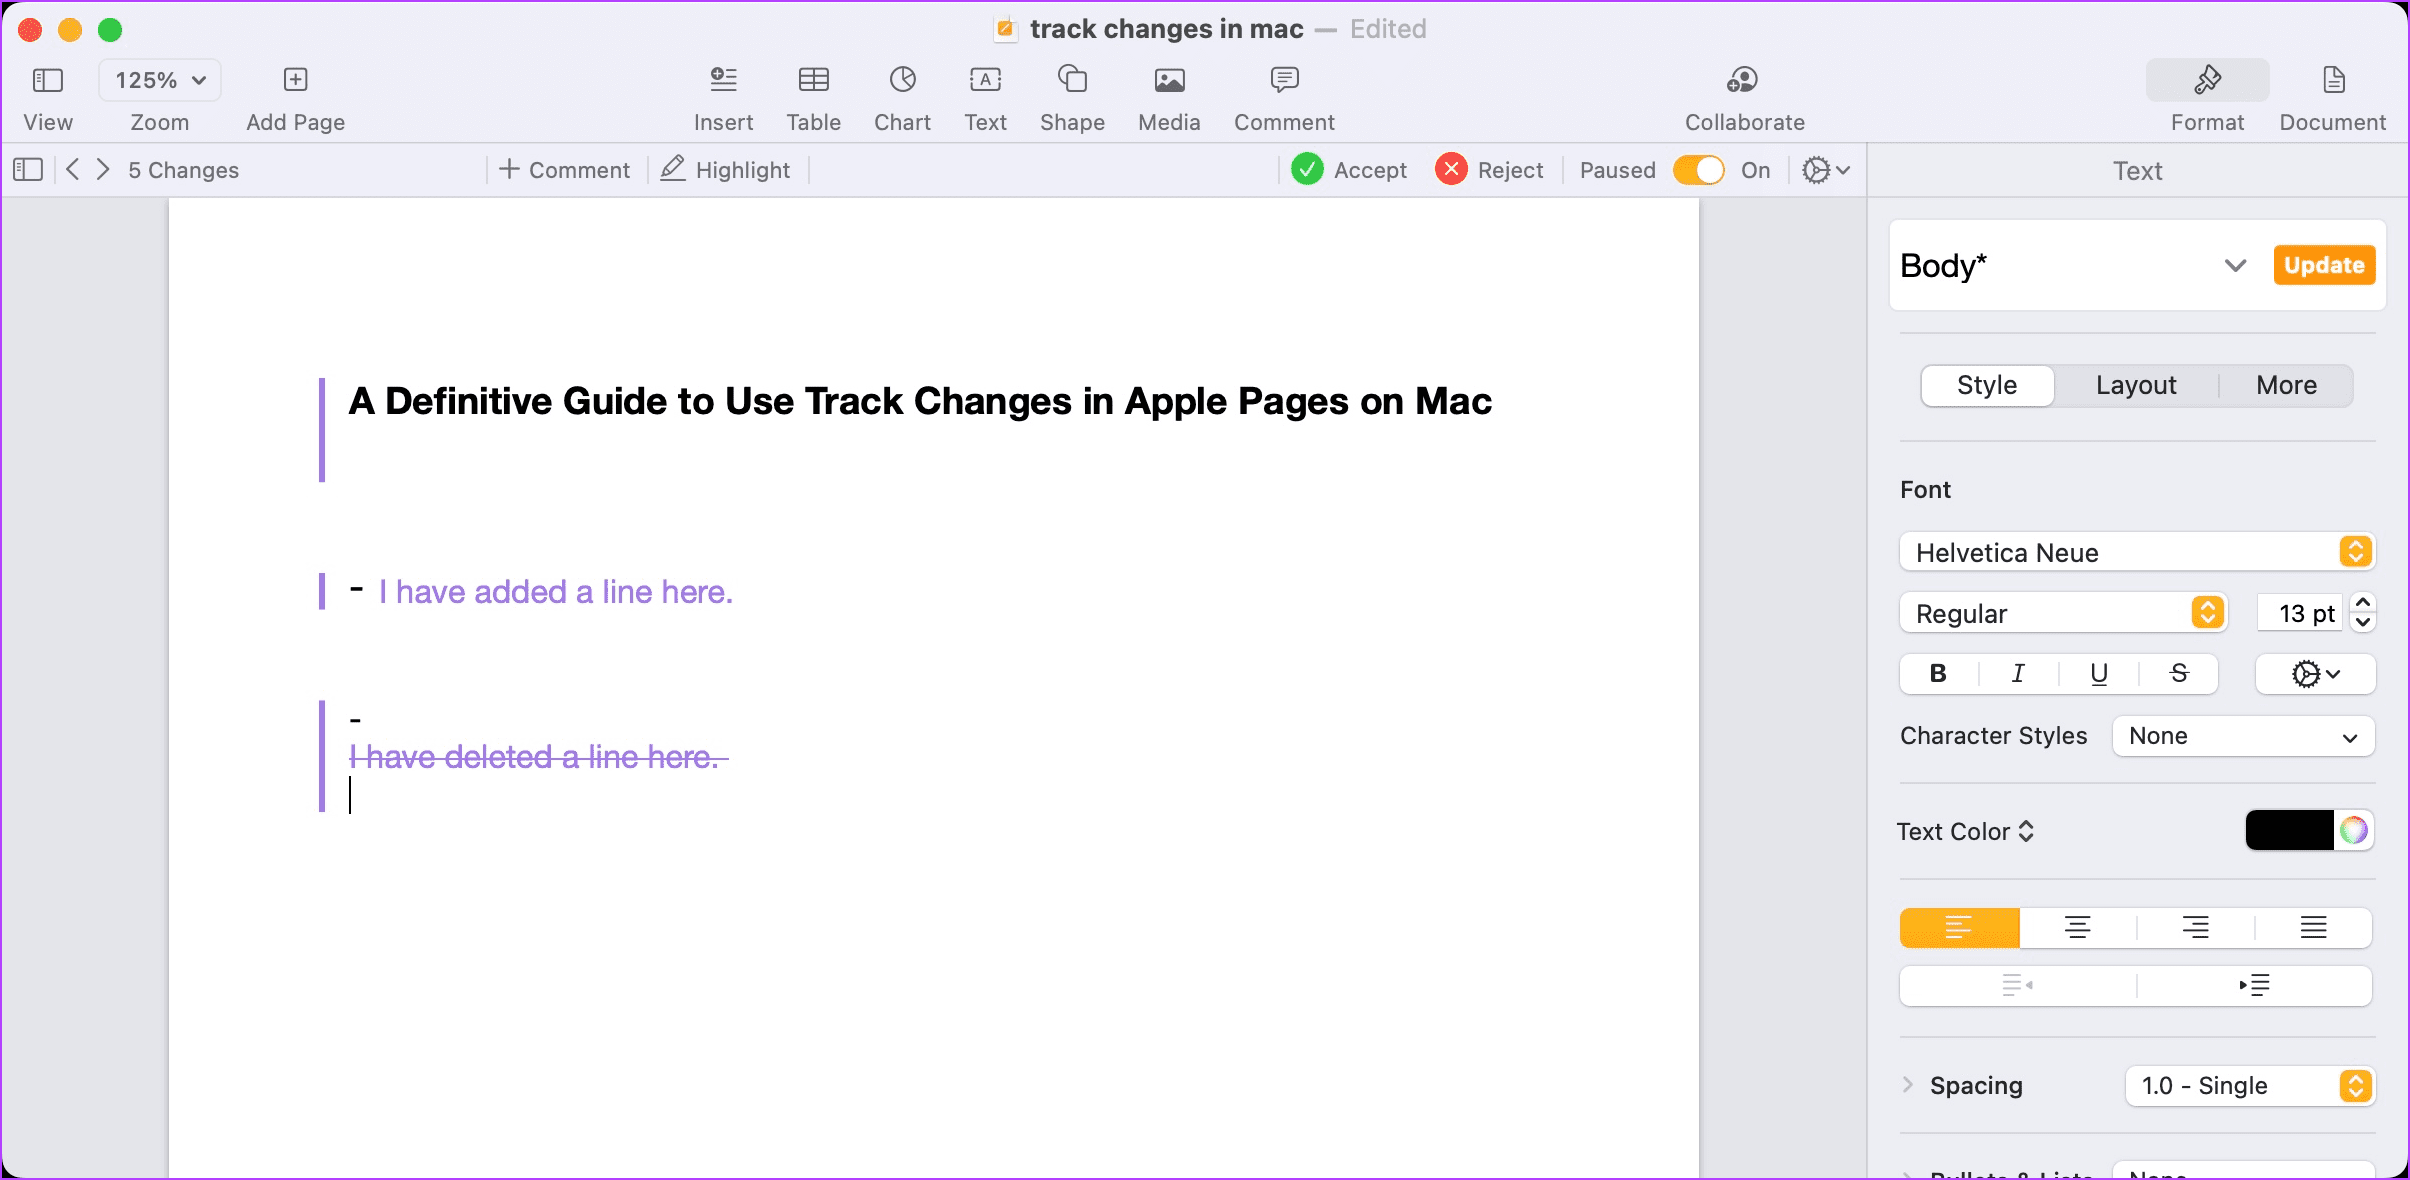Toggle tracking Paused/On switch
This screenshot has height=1180, width=2410.
coord(1698,170)
